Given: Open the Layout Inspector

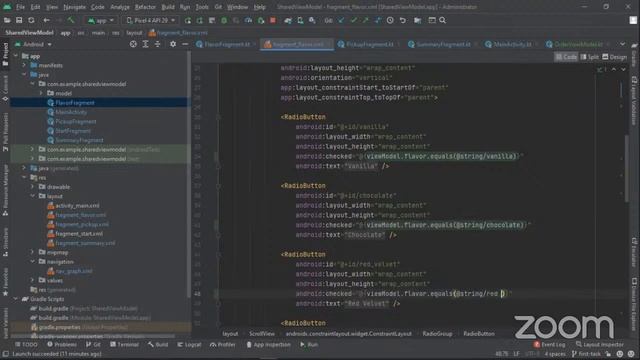Looking at the screenshot, I should coord(599,345).
